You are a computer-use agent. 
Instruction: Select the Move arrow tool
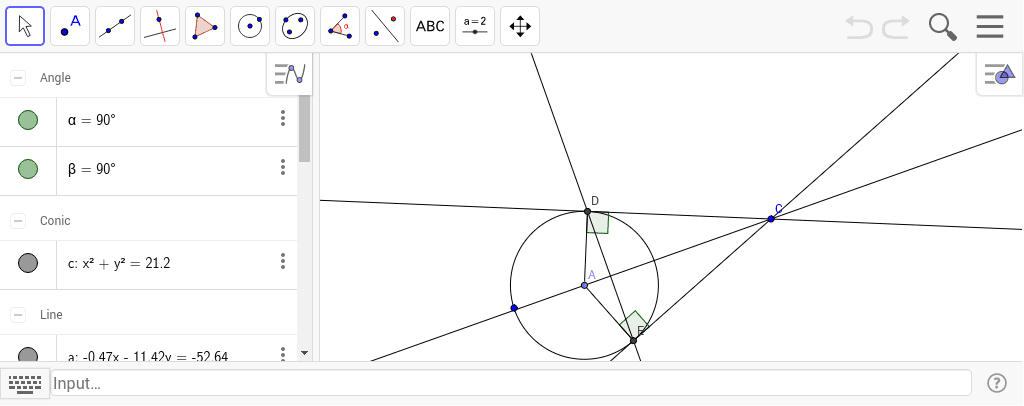point(25,26)
